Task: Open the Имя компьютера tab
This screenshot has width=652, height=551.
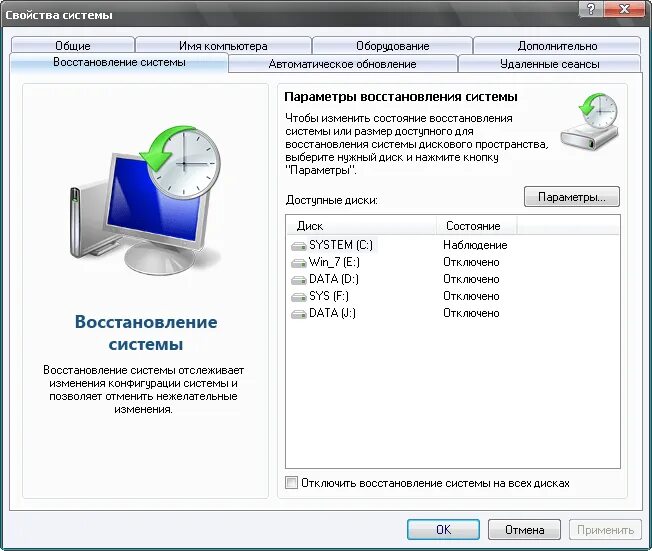Action: point(223,46)
